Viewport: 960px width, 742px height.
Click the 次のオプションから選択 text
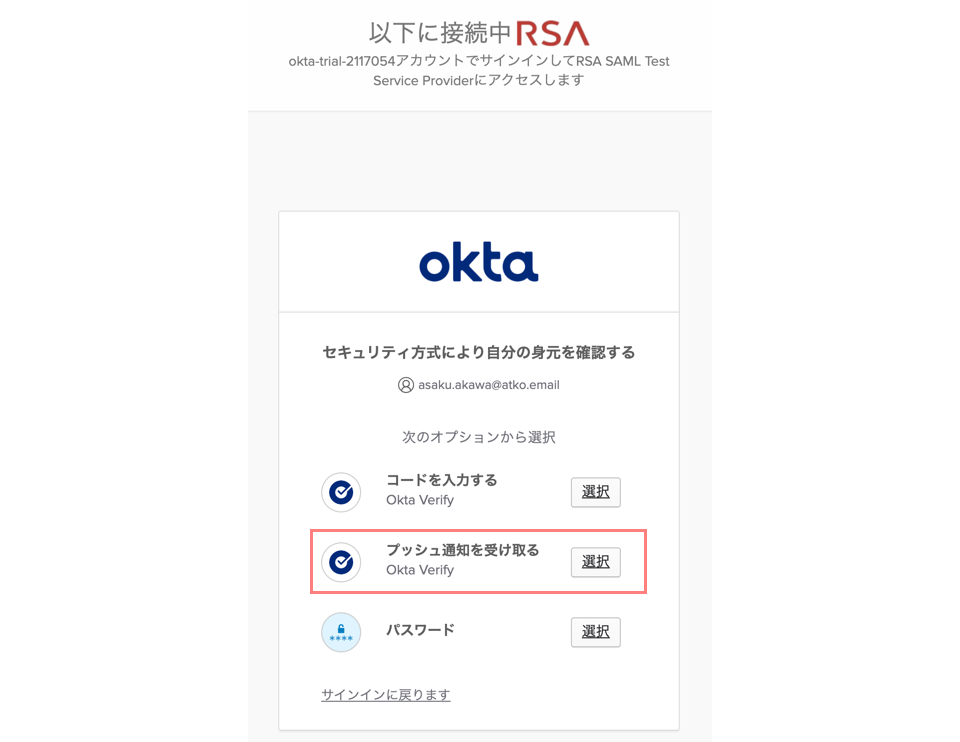pos(479,437)
